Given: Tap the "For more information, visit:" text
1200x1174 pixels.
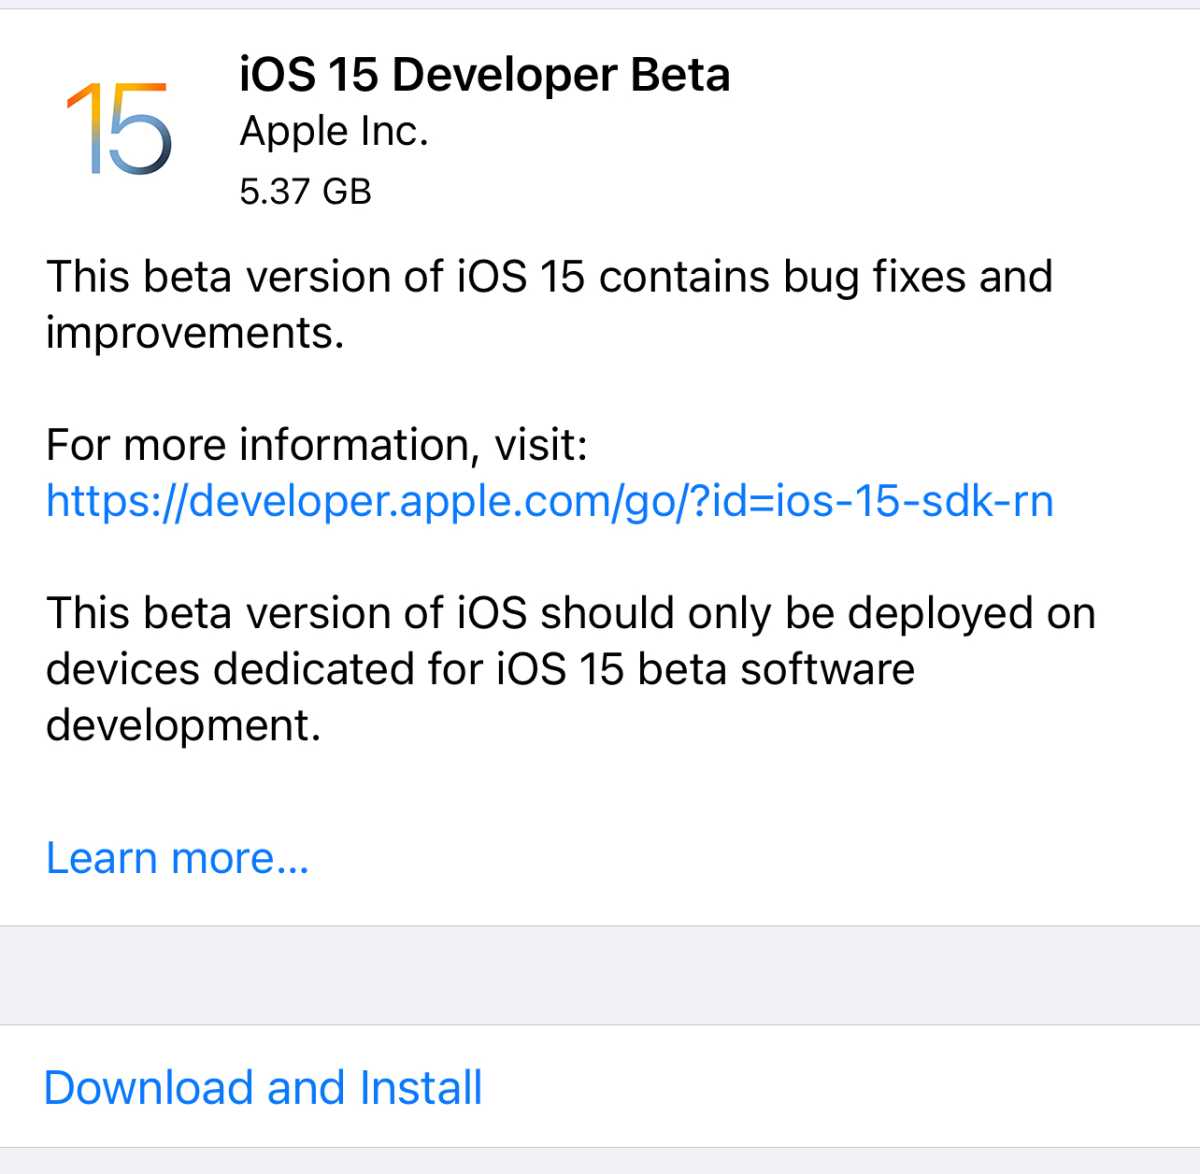Looking at the screenshot, I should click(316, 445).
